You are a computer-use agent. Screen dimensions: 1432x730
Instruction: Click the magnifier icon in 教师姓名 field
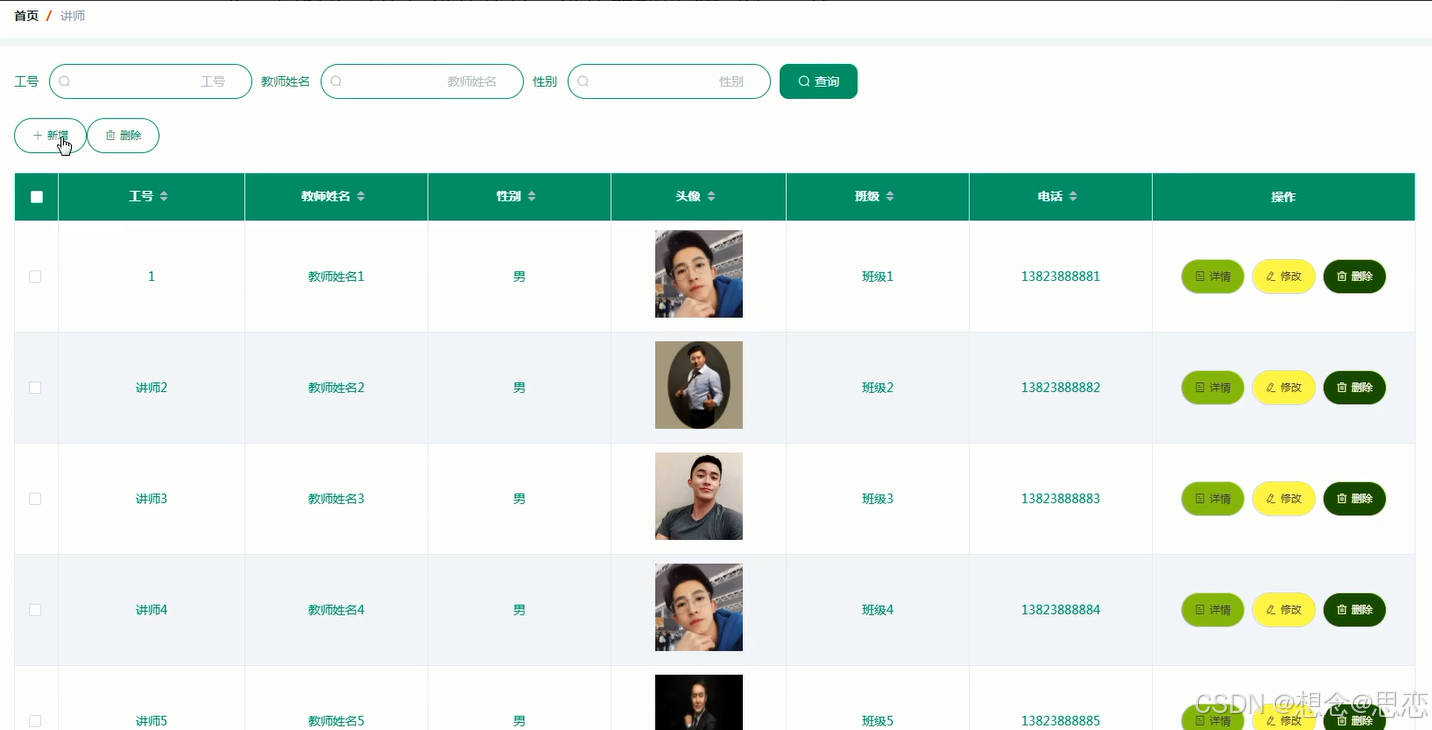pyautogui.click(x=337, y=81)
